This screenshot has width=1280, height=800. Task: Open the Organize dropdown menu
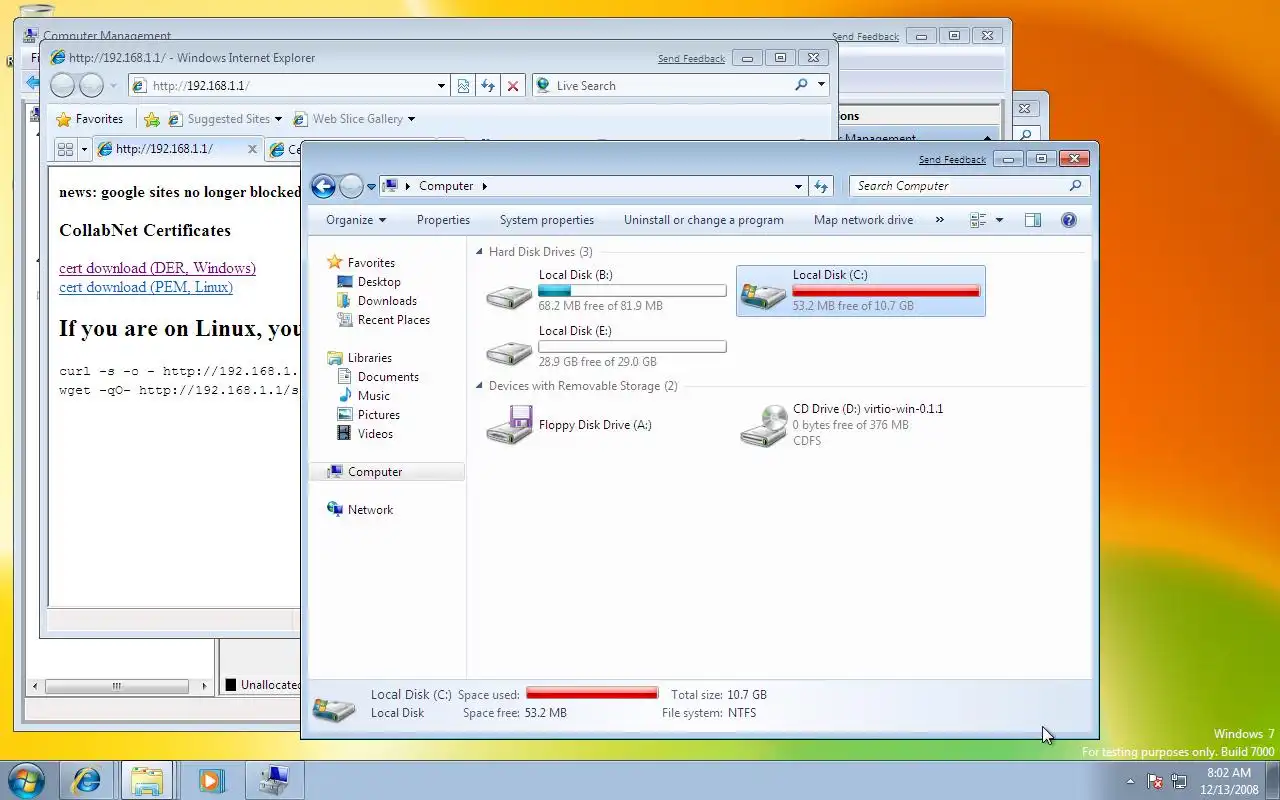[356, 220]
